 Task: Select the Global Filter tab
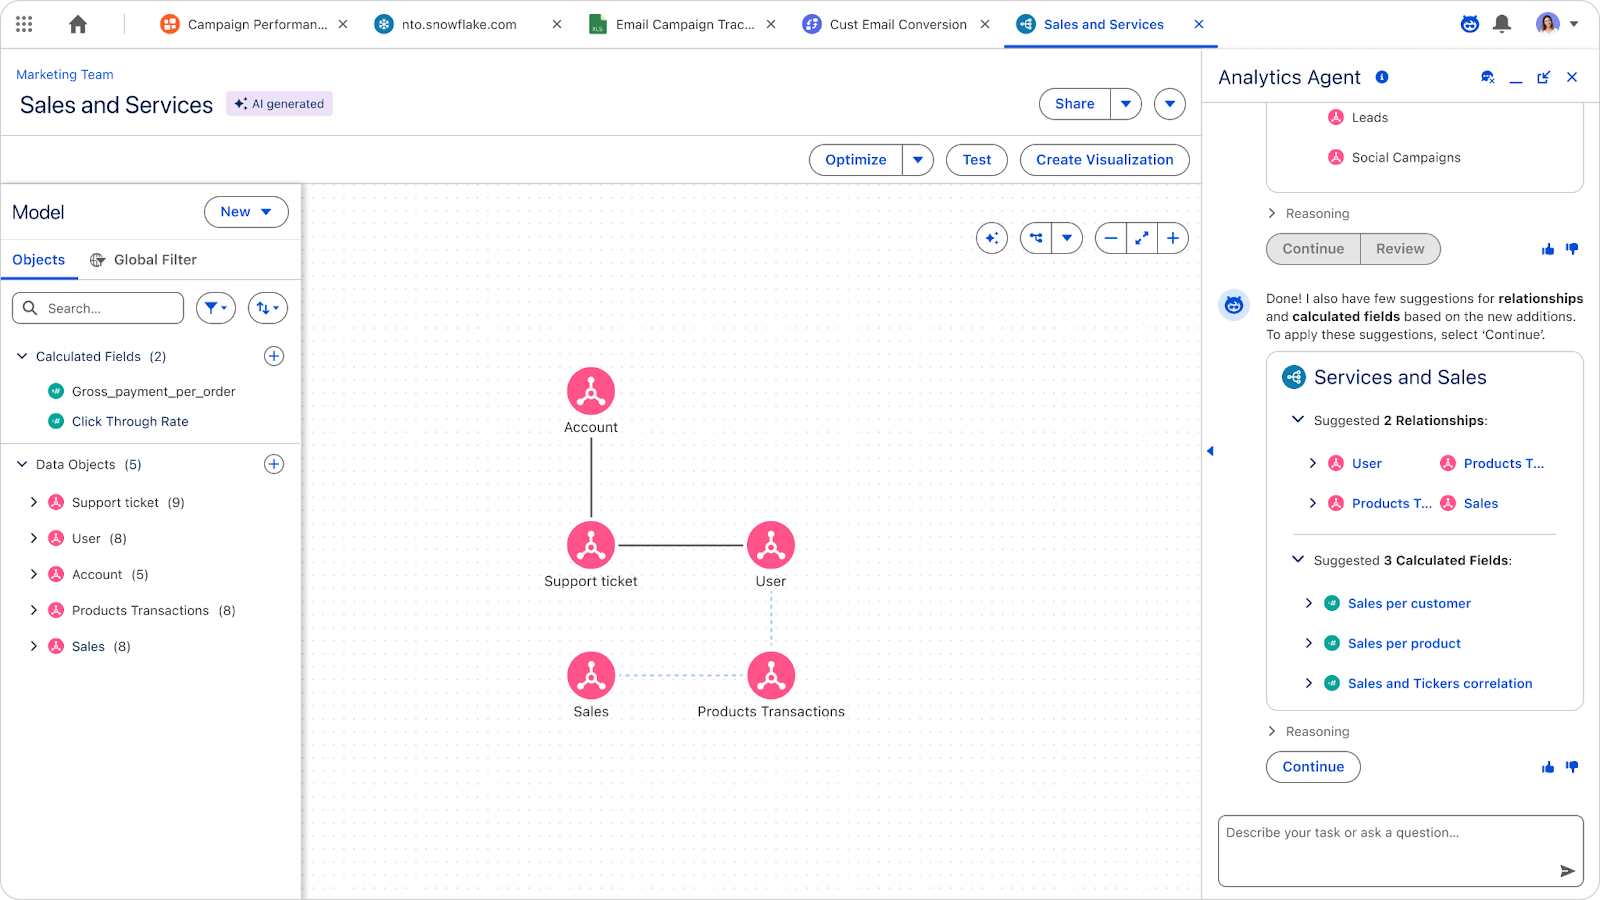click(143, 260)
